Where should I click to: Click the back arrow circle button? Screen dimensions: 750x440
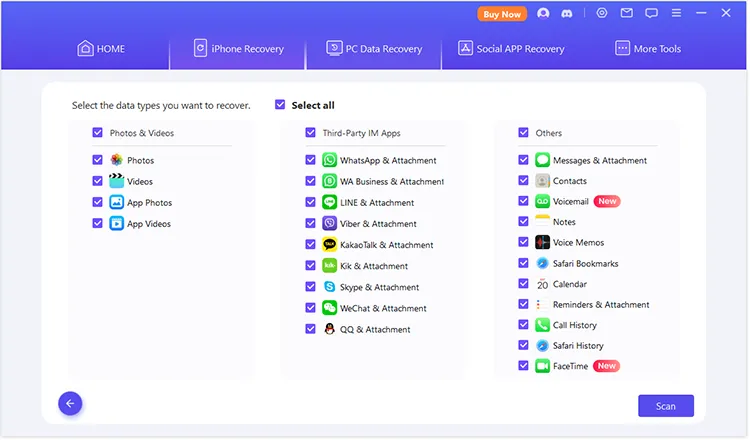pyautogui.click(x=70, y=403)
